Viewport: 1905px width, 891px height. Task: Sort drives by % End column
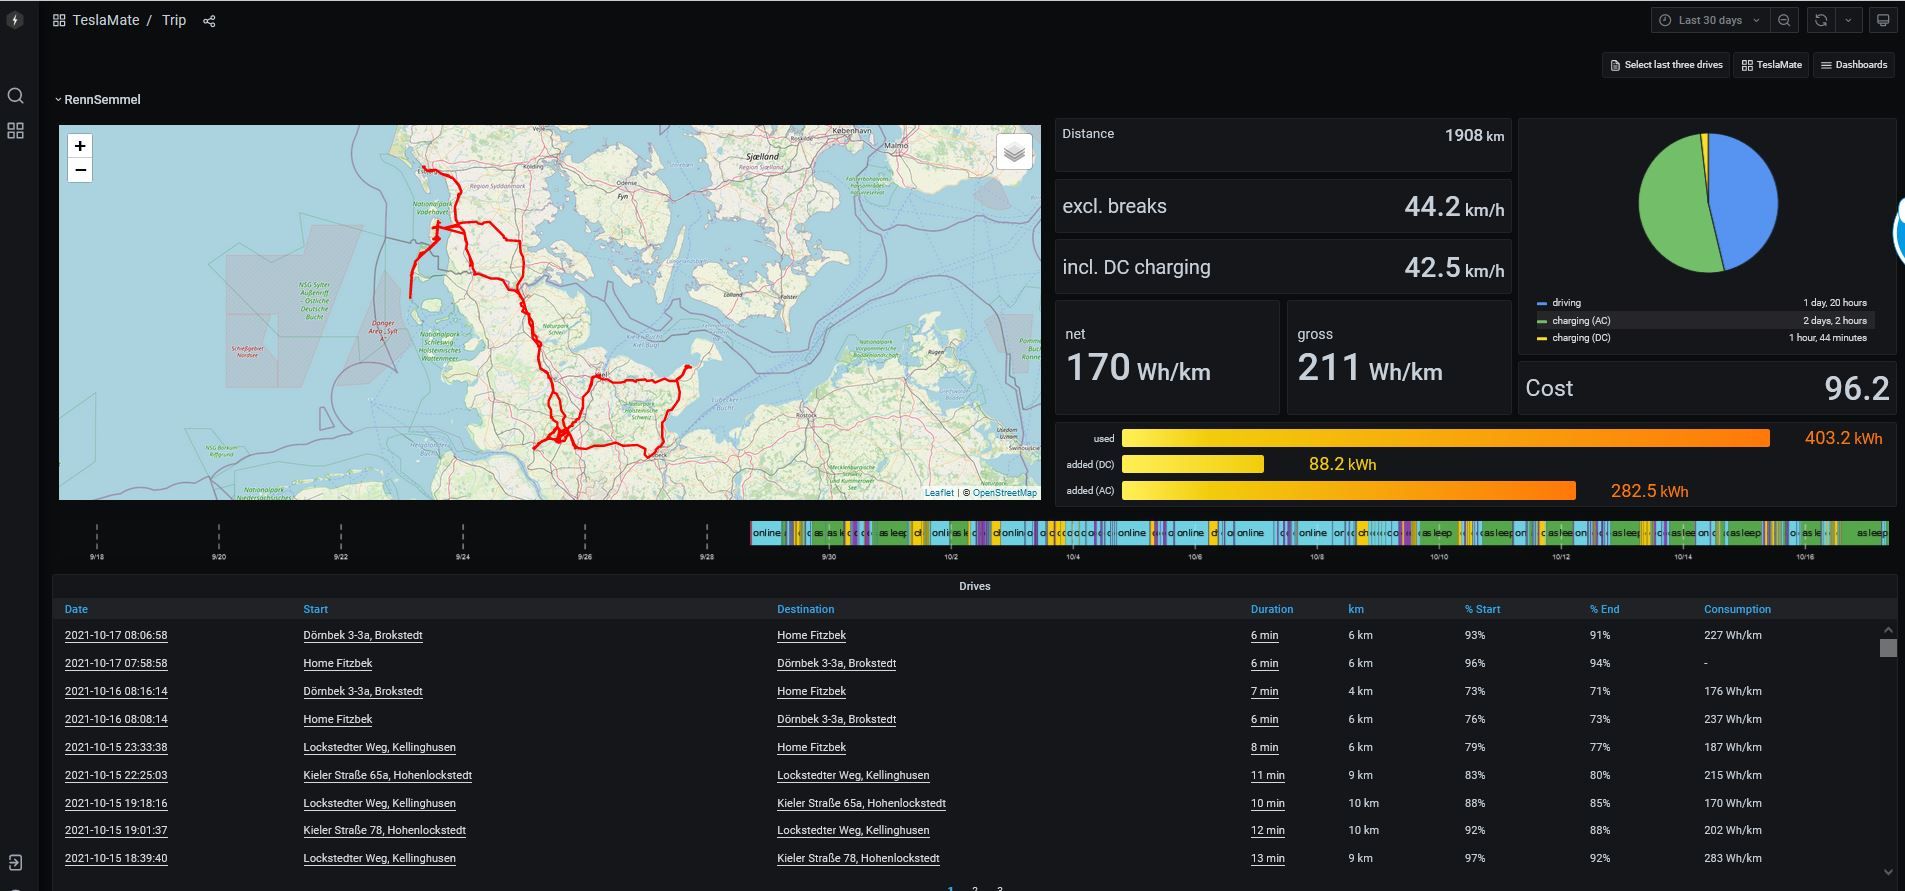(1604, 609)
